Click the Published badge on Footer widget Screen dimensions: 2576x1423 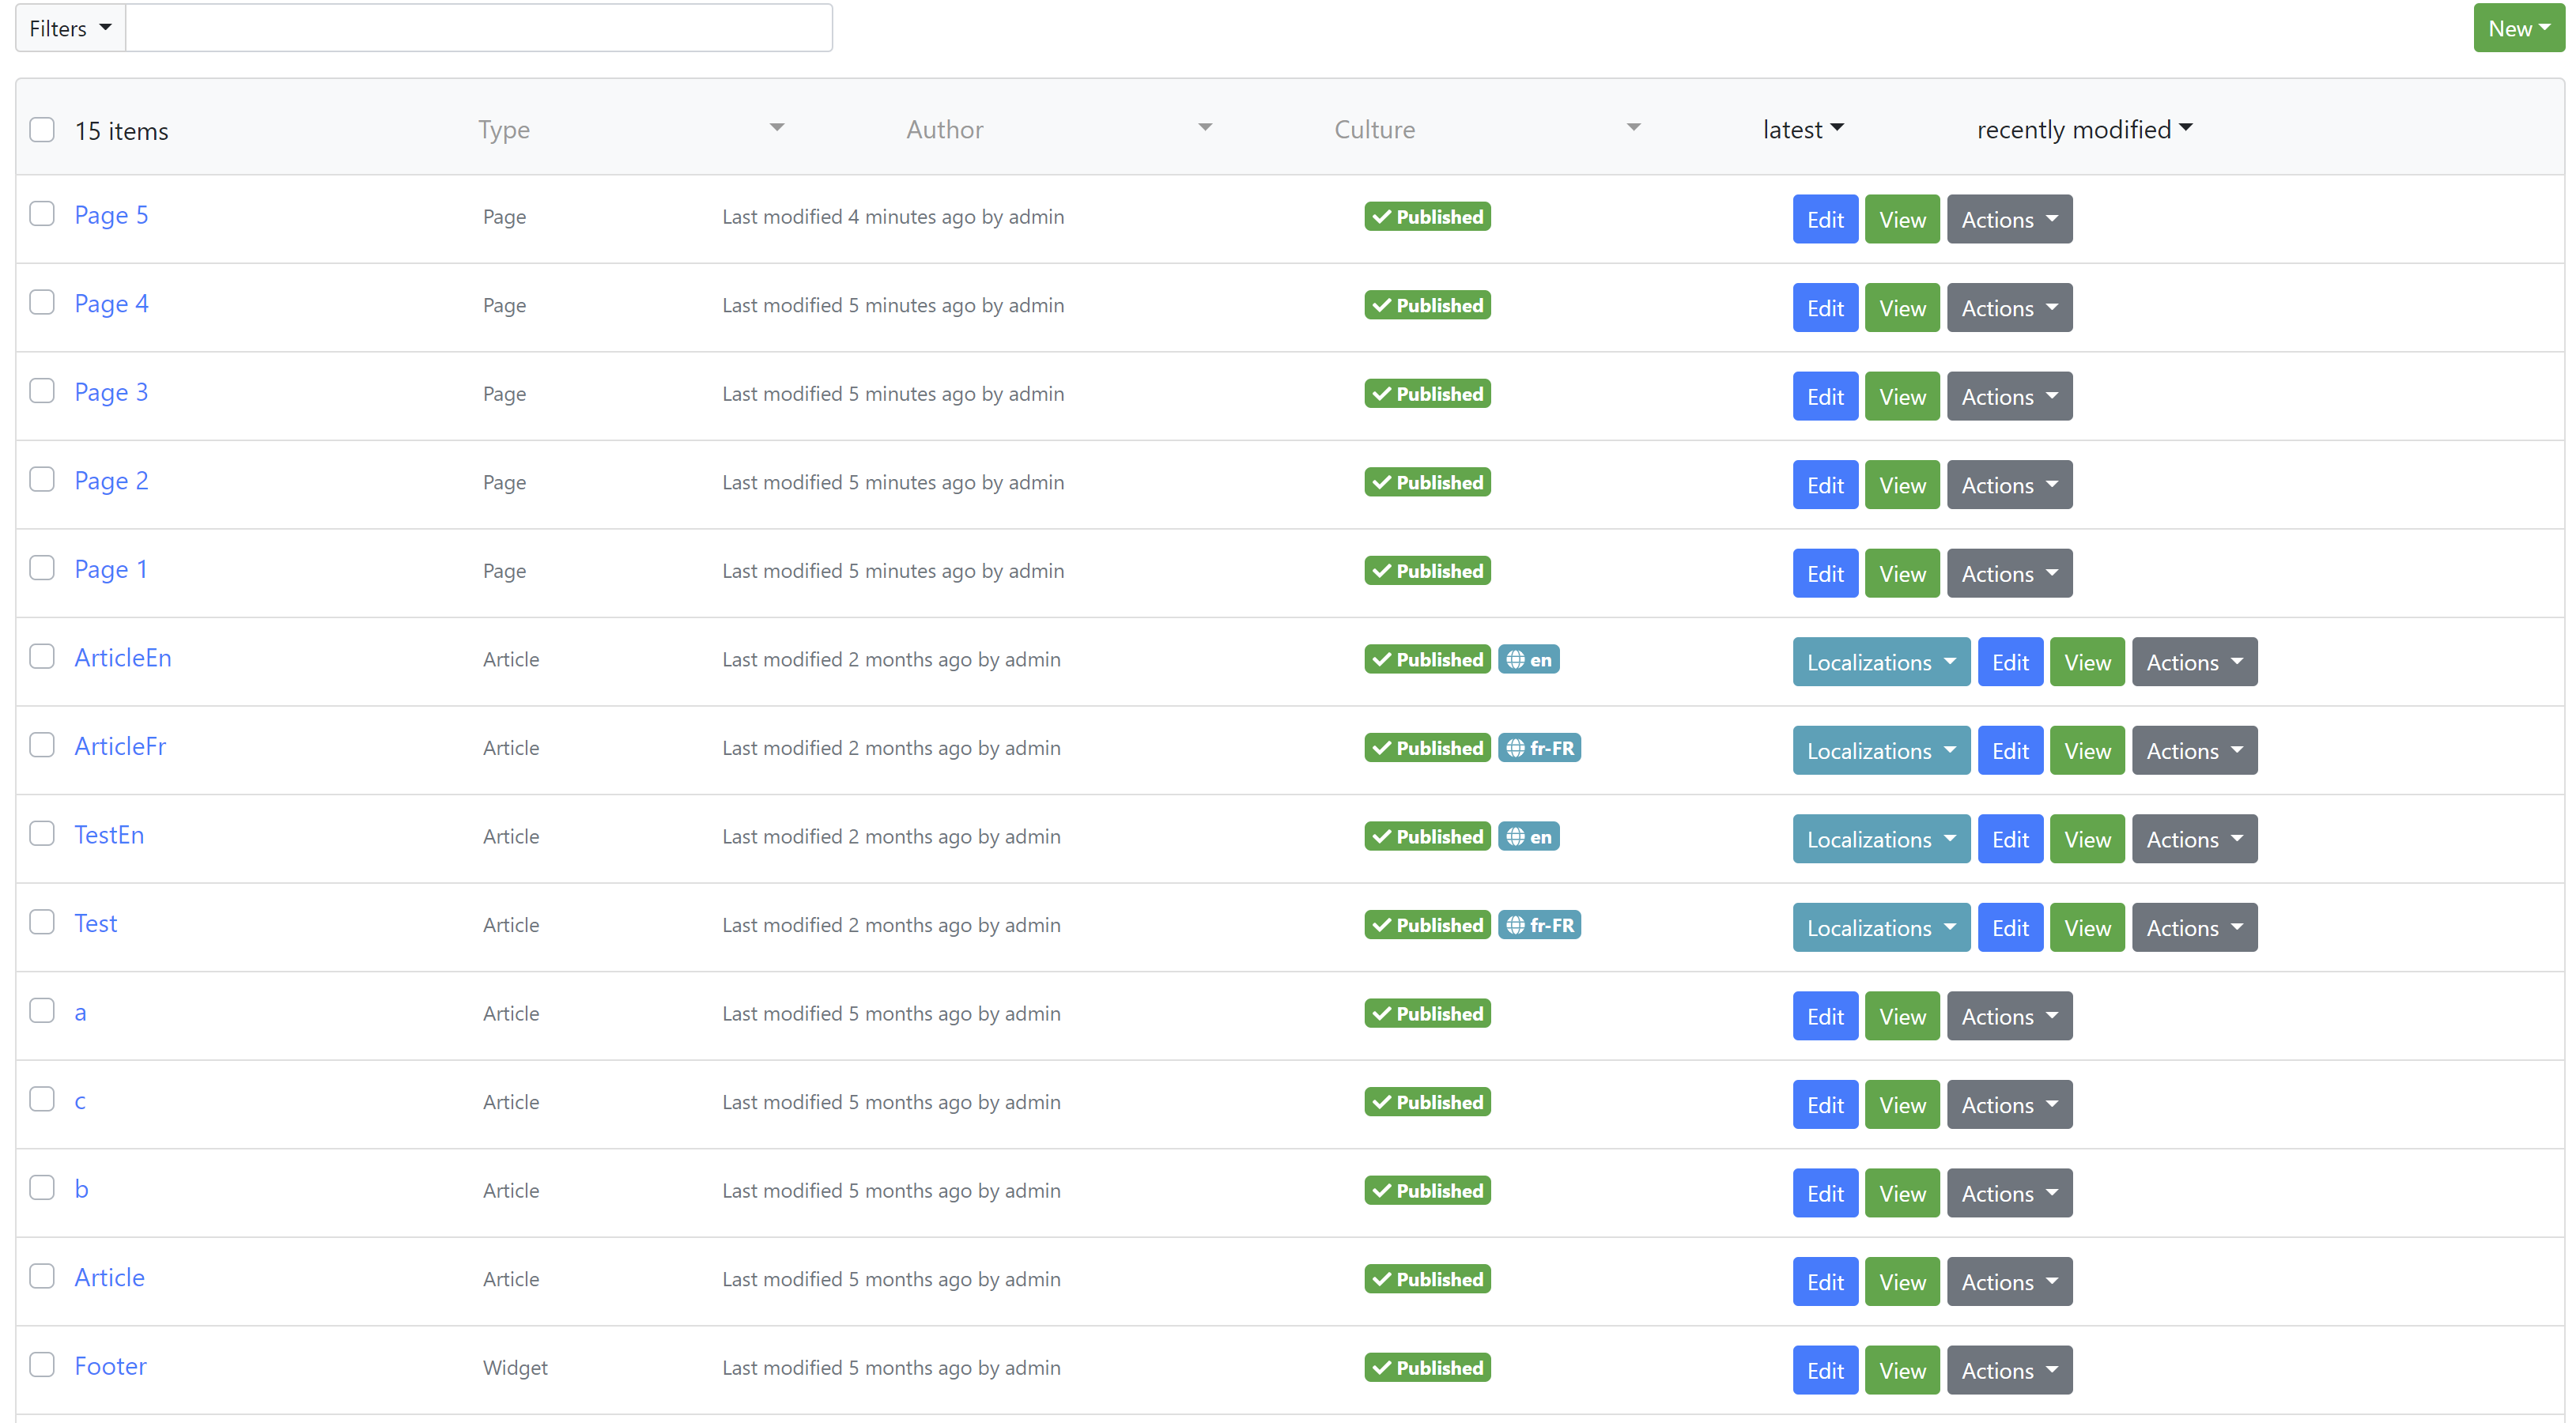pos(1427,1367)
